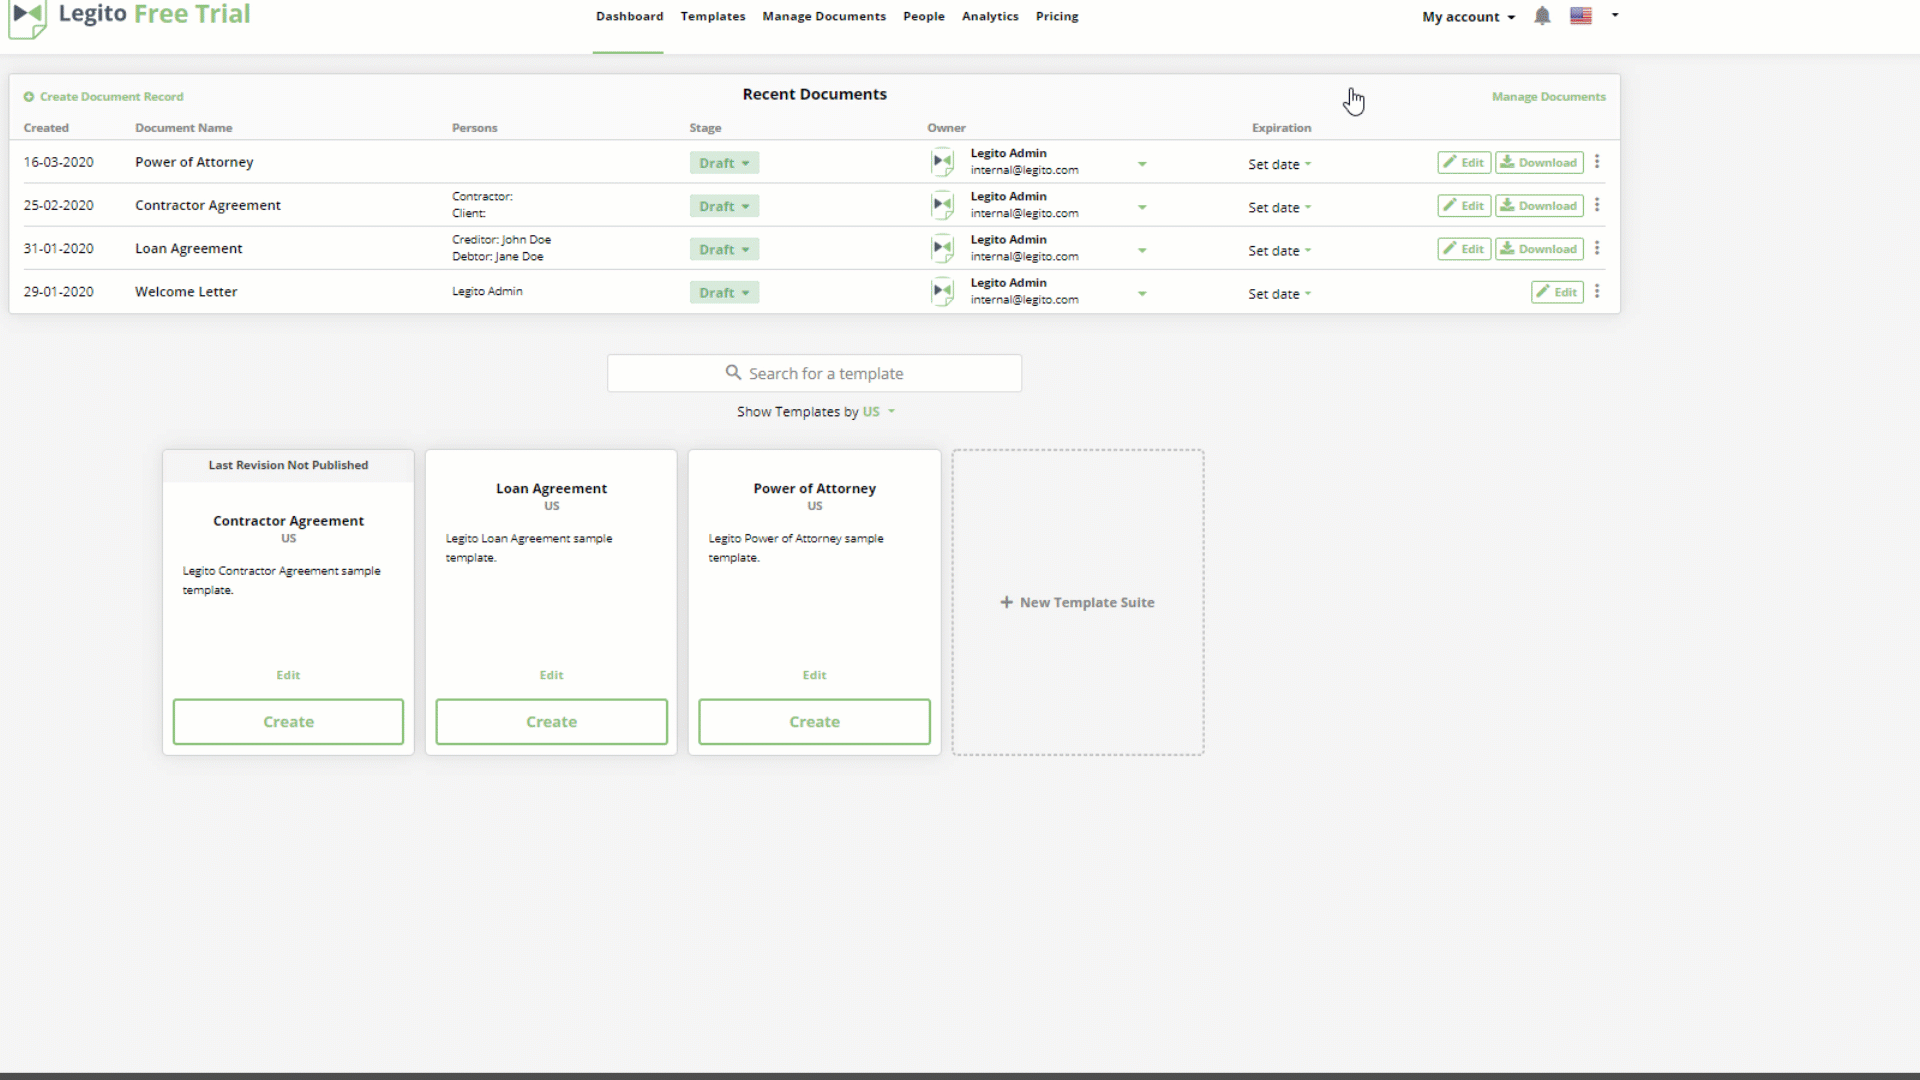Open three-dot menu for Power of Attorney row
Viewport: 1920px width, 1080px height.
[1597, 162]
